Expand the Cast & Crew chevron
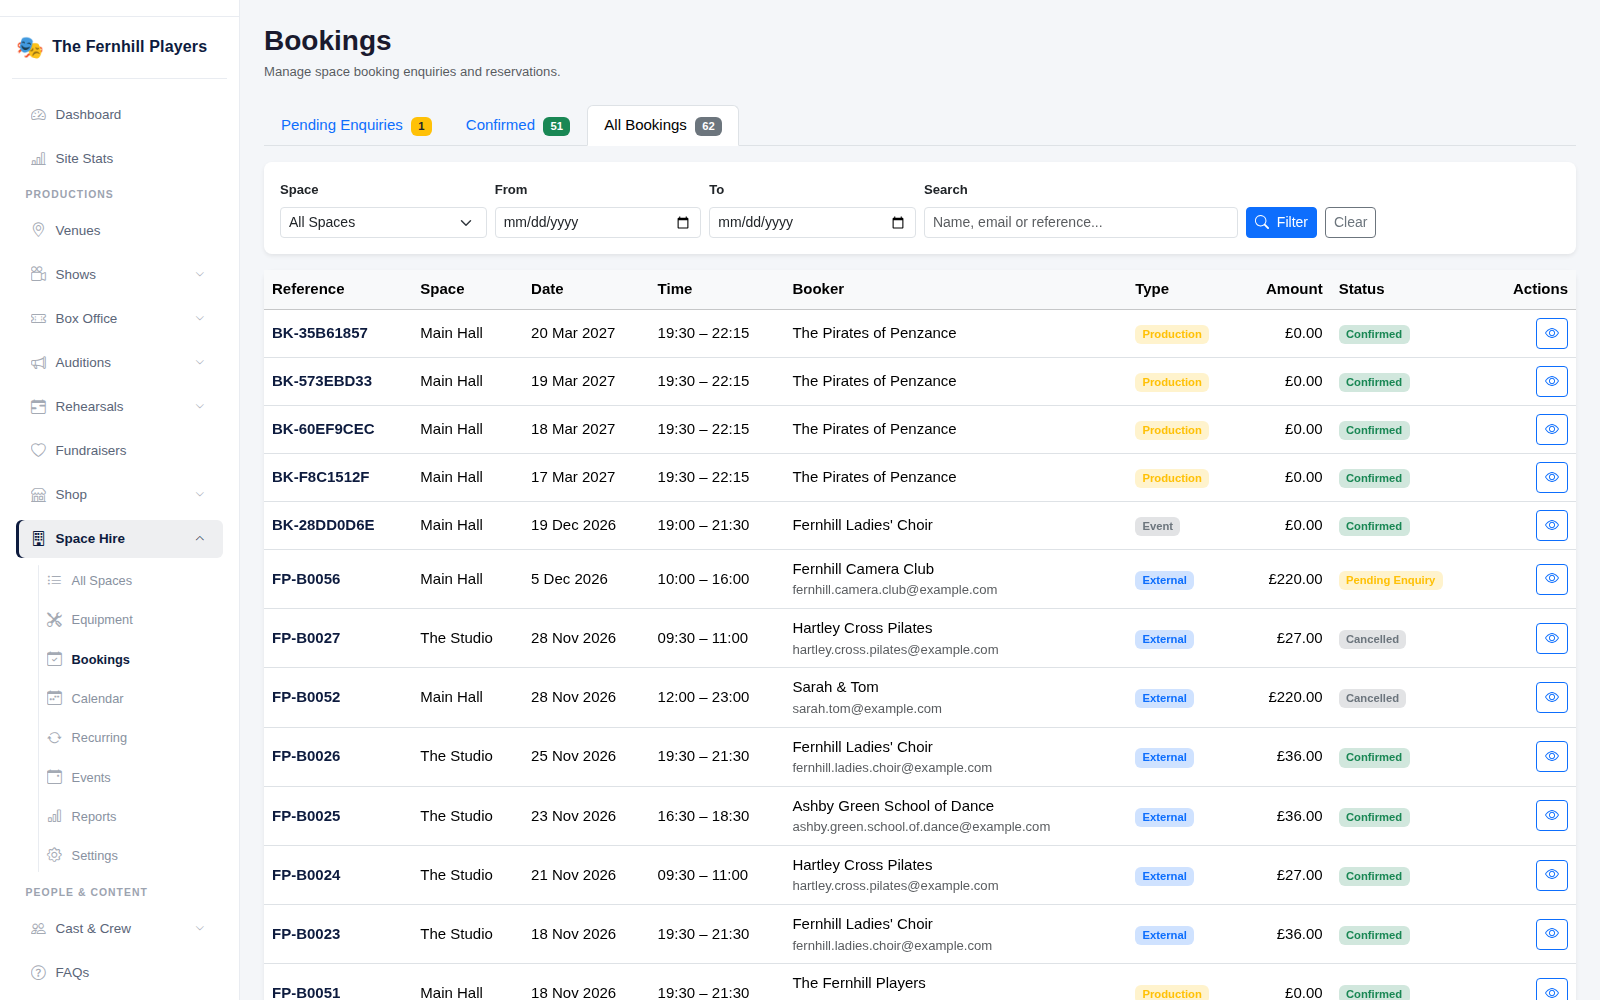Image resolution: width=1600 pixels, height=1000 pixels. [x=200, y=929]
